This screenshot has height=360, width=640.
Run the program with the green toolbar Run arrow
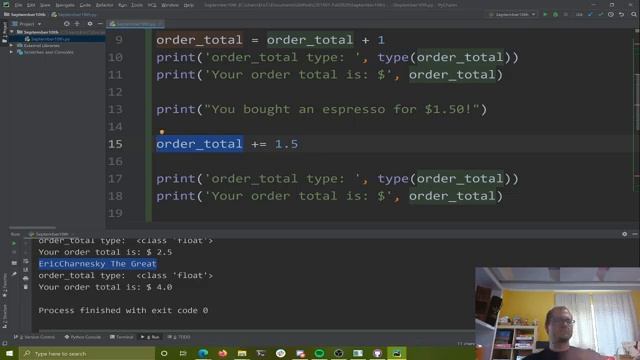[x=545, y=14]
